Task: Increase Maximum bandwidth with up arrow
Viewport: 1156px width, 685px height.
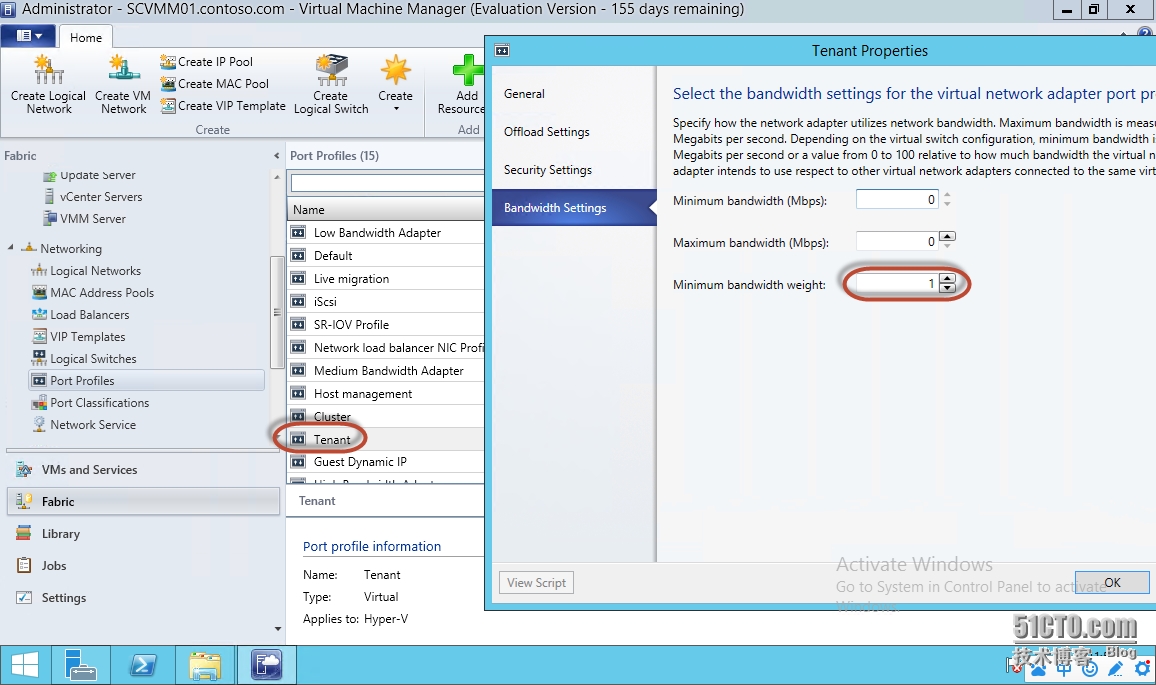Action: (947, 237)
